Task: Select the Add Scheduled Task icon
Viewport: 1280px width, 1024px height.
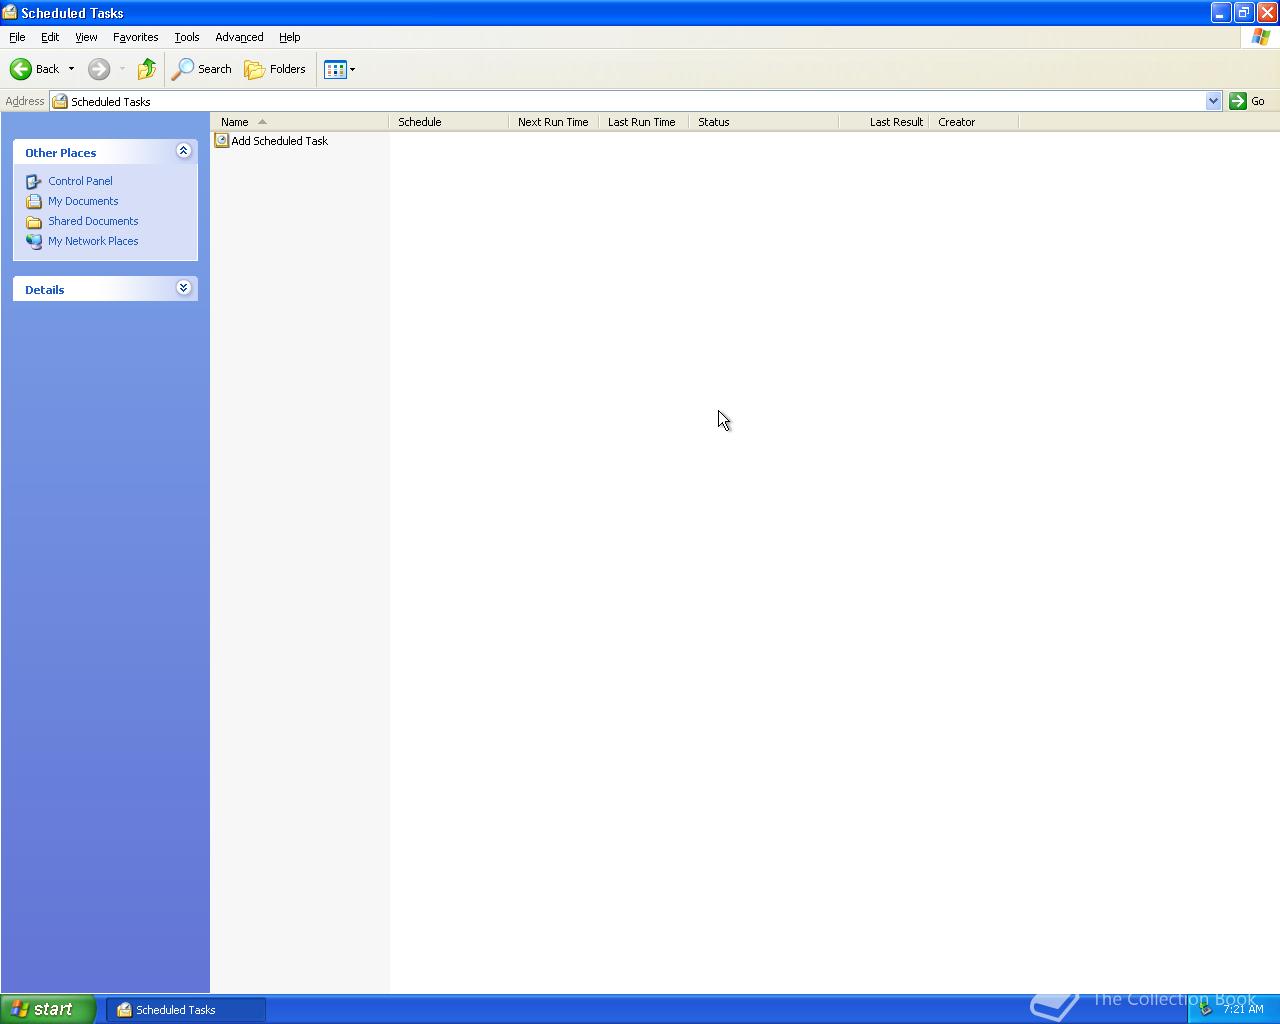Action: pos(222,141)
